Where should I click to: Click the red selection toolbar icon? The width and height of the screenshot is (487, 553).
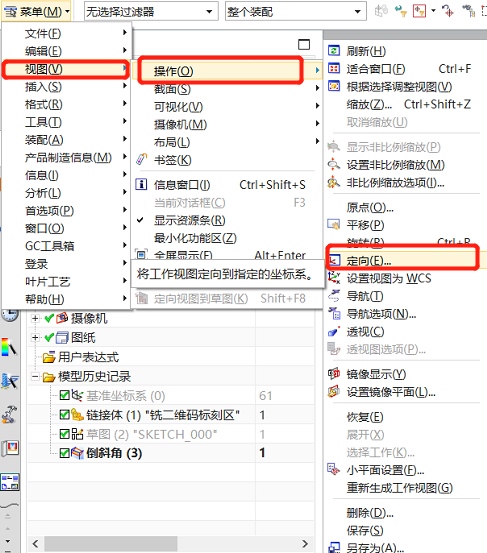click(419, 11)
